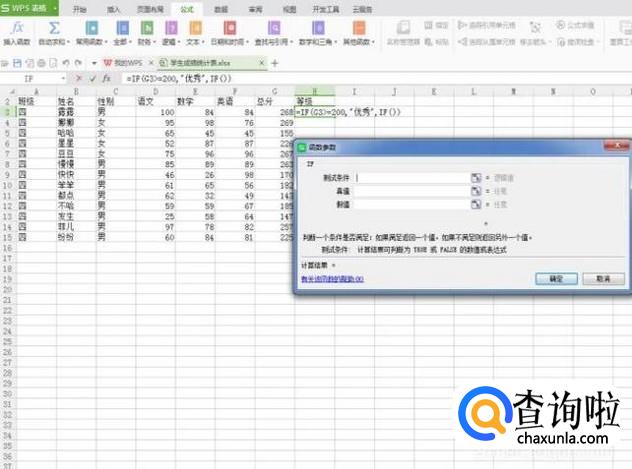Click the 真值 input field in dialog
Viewport: 632px width, 469px height.
[412, 191]
